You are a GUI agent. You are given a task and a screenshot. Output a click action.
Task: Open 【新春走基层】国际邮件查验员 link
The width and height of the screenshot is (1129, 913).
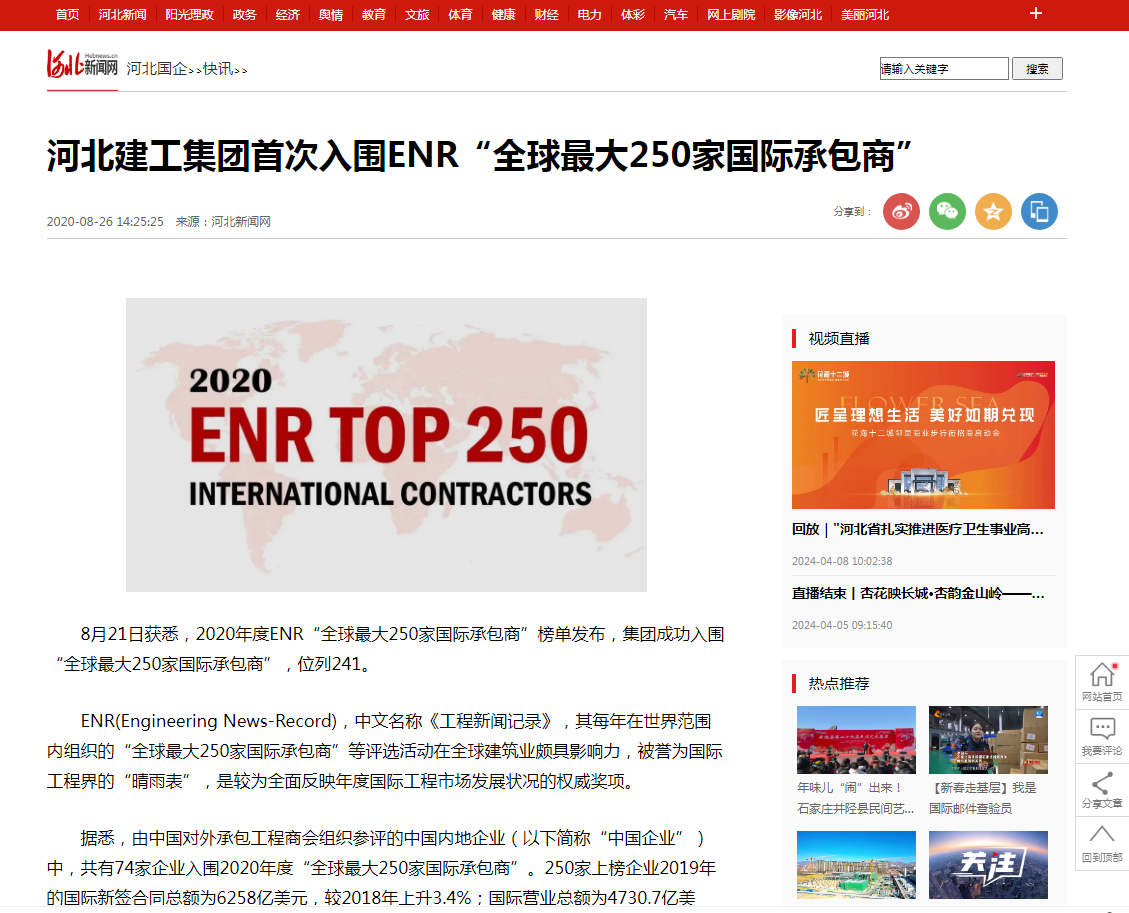tap(983, 798)
